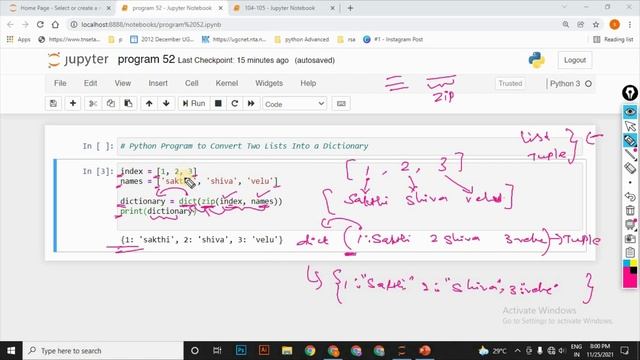
Task: Open the Instagram Post bookmark
Action: pos(393,40)
